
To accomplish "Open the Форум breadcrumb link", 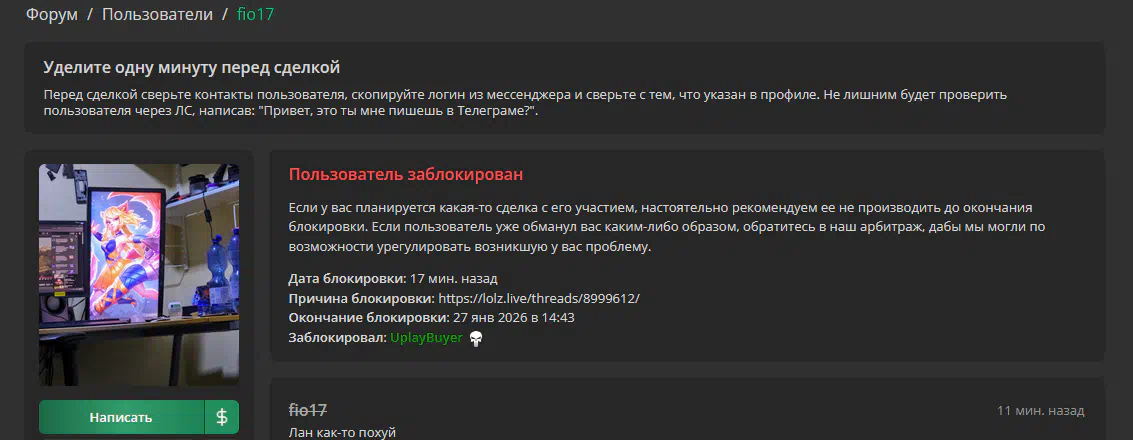I will point(51,14).
